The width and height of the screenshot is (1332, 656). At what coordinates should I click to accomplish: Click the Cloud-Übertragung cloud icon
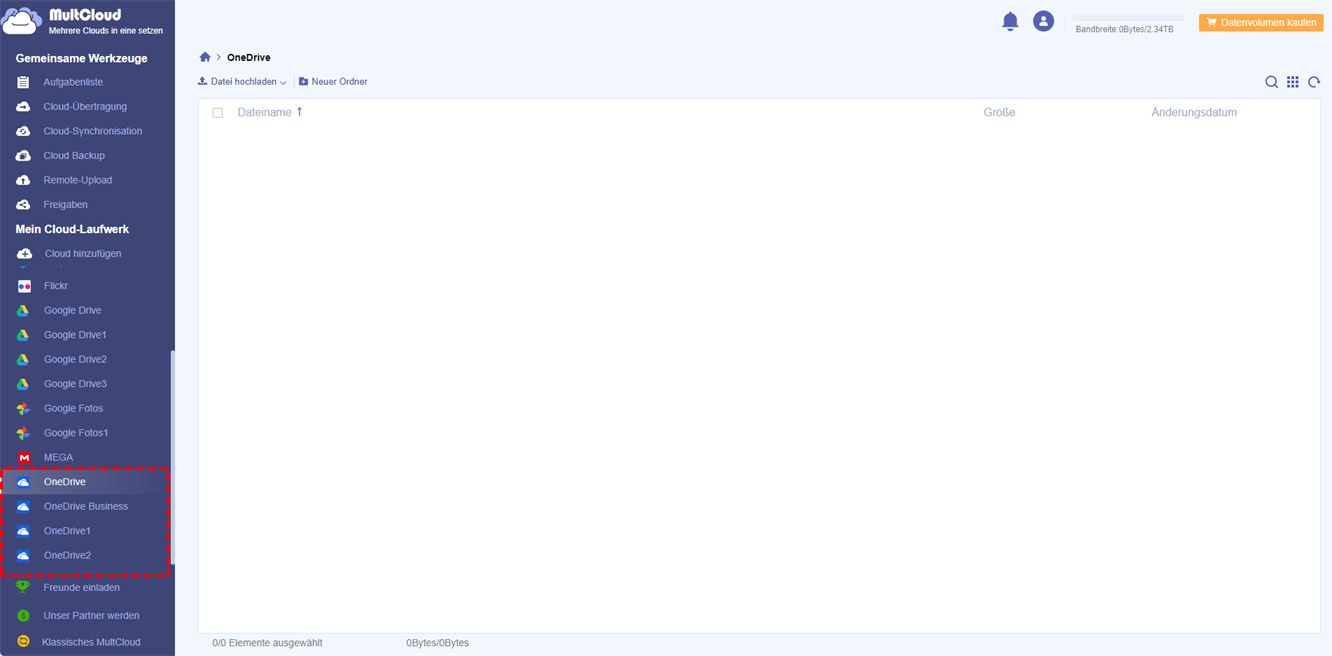pyautogui.click(x=23, y=106)
